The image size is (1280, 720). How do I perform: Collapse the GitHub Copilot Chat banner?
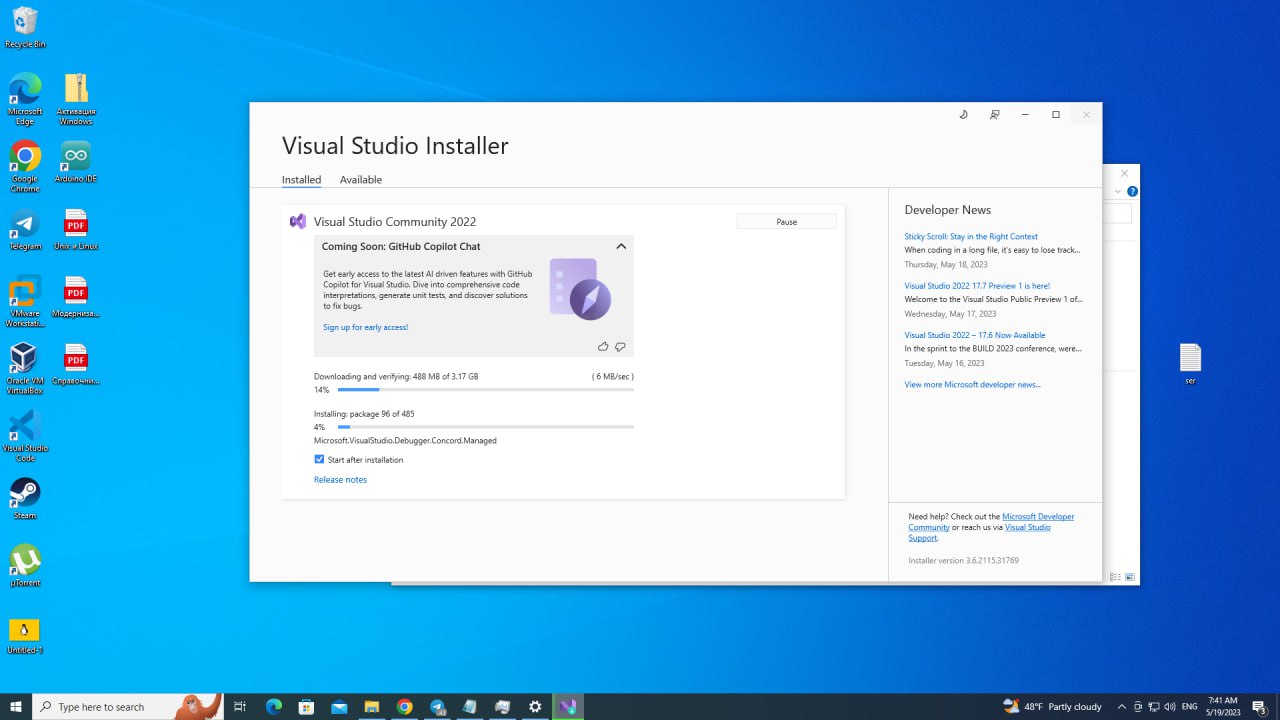(621, 246)
